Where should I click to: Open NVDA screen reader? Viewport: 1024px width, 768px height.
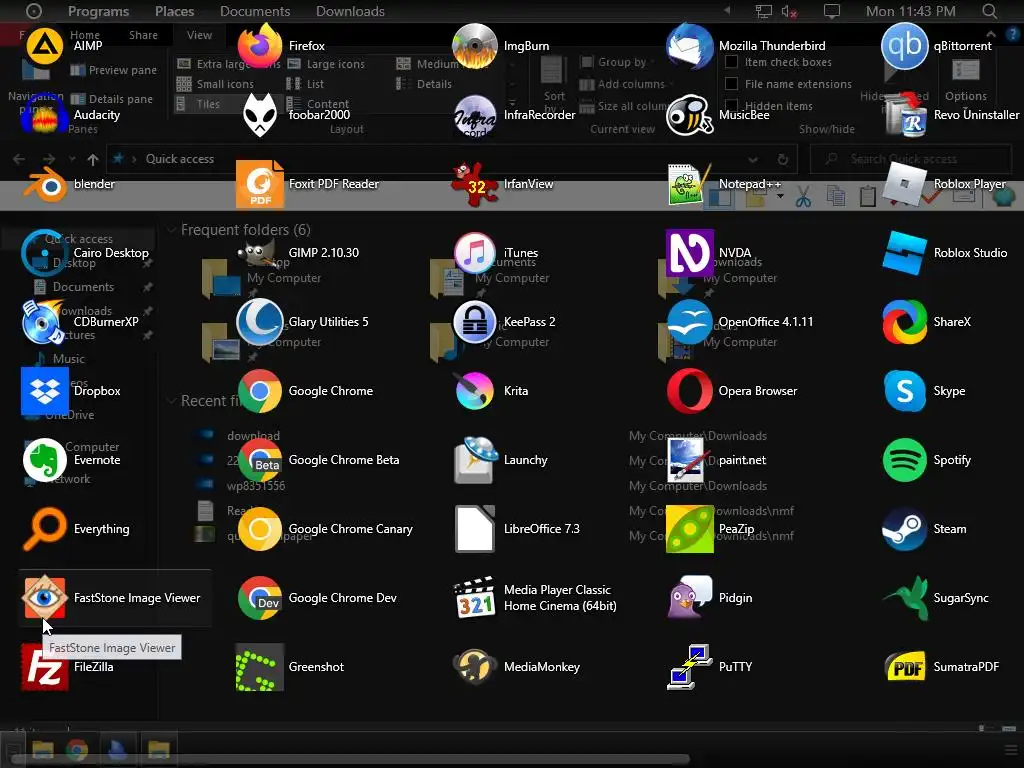coord(711,253)
